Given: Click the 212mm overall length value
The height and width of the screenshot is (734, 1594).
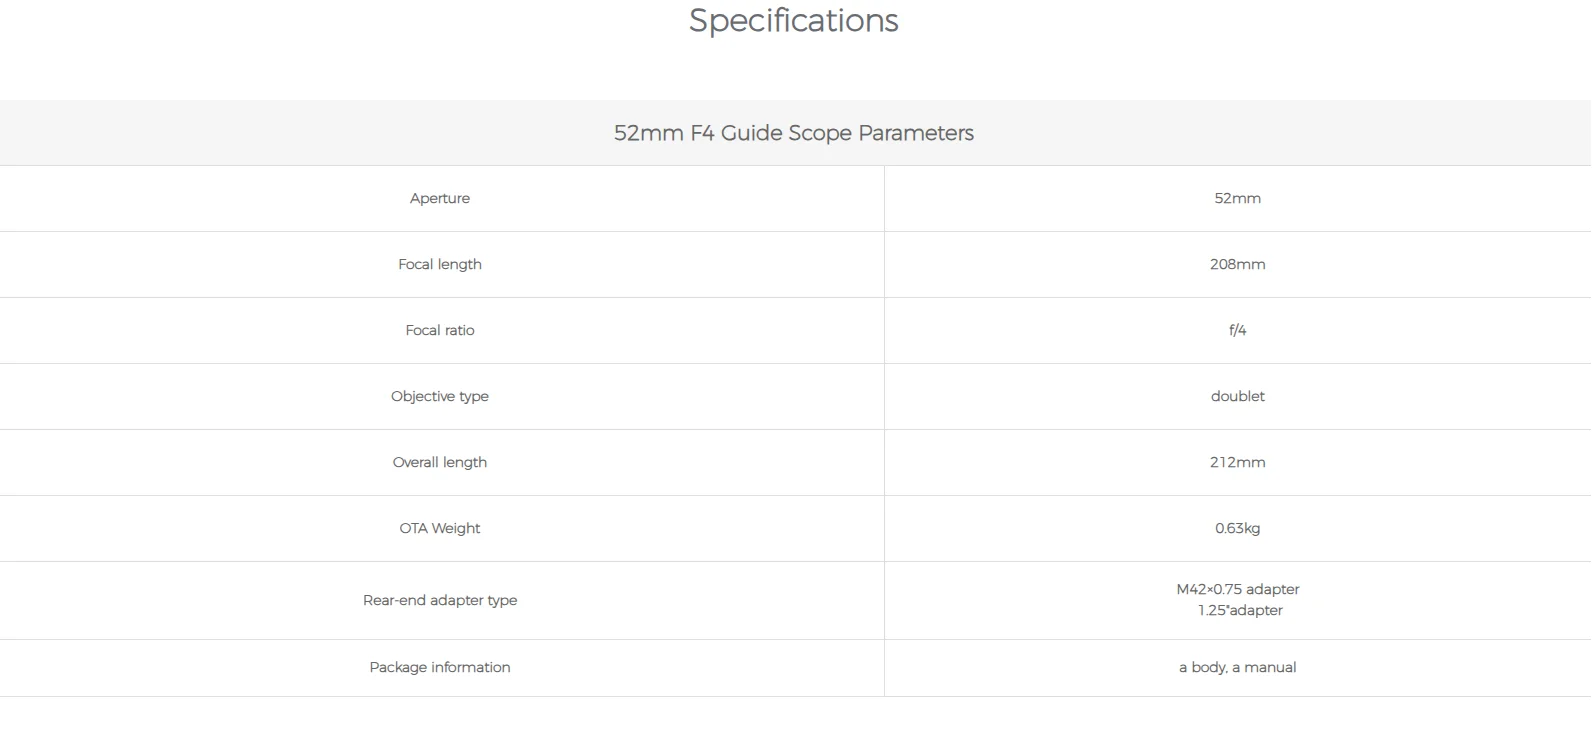Looking at the screenshot, I should coord(1237,462).
